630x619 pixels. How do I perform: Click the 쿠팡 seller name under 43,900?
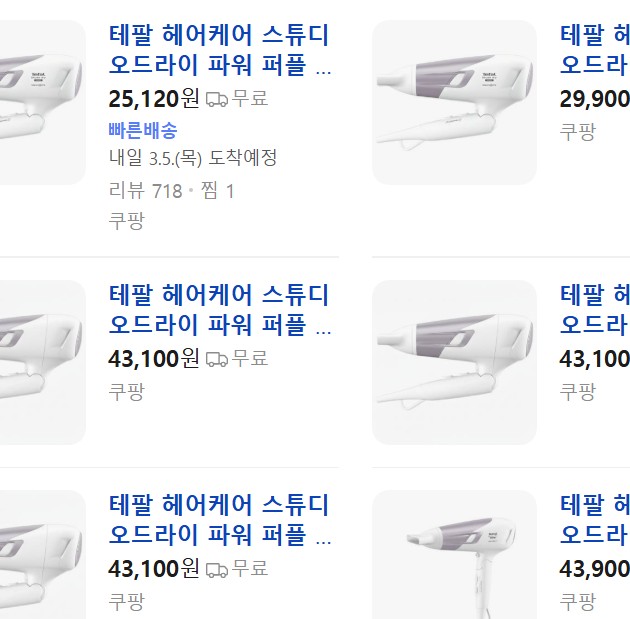[577, 602]
